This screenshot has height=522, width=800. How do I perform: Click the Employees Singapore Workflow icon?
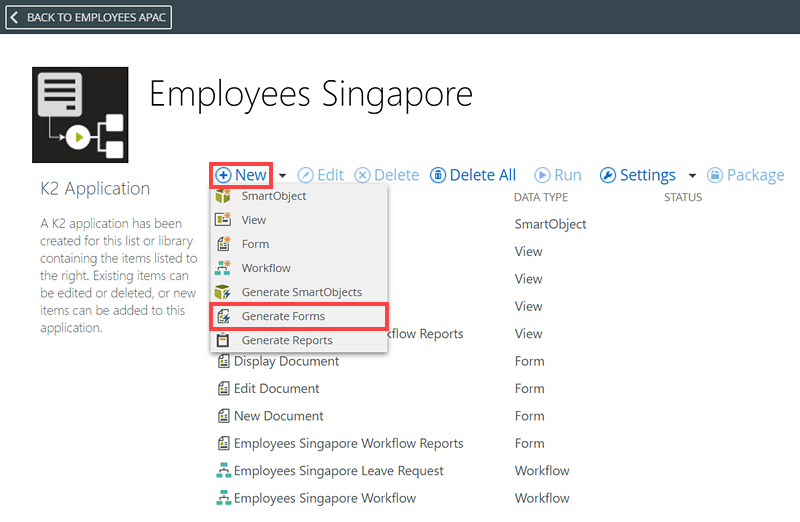coord(223,498)
